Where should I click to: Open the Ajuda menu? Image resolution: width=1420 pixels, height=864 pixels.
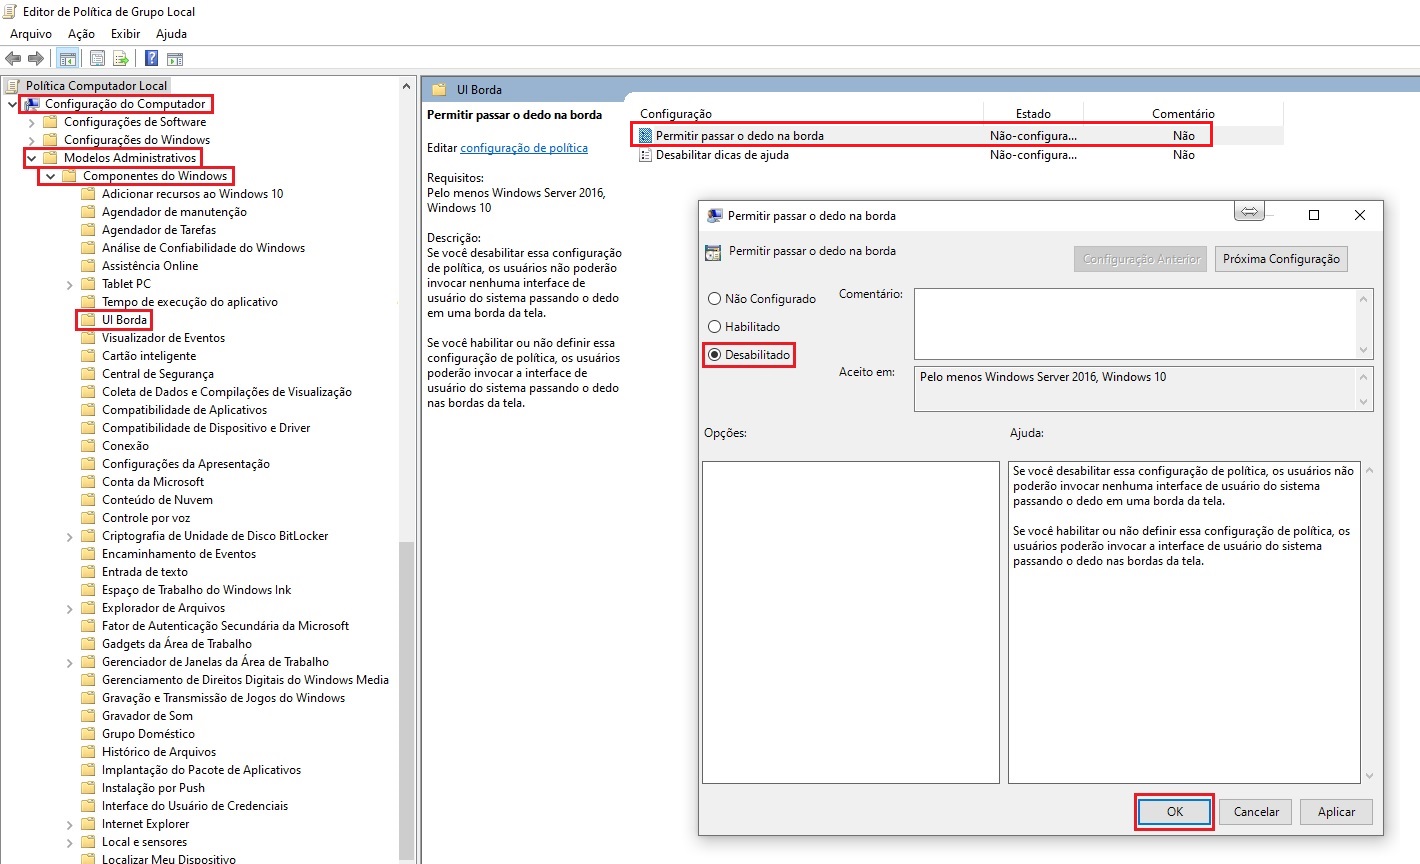click(171, 34)
